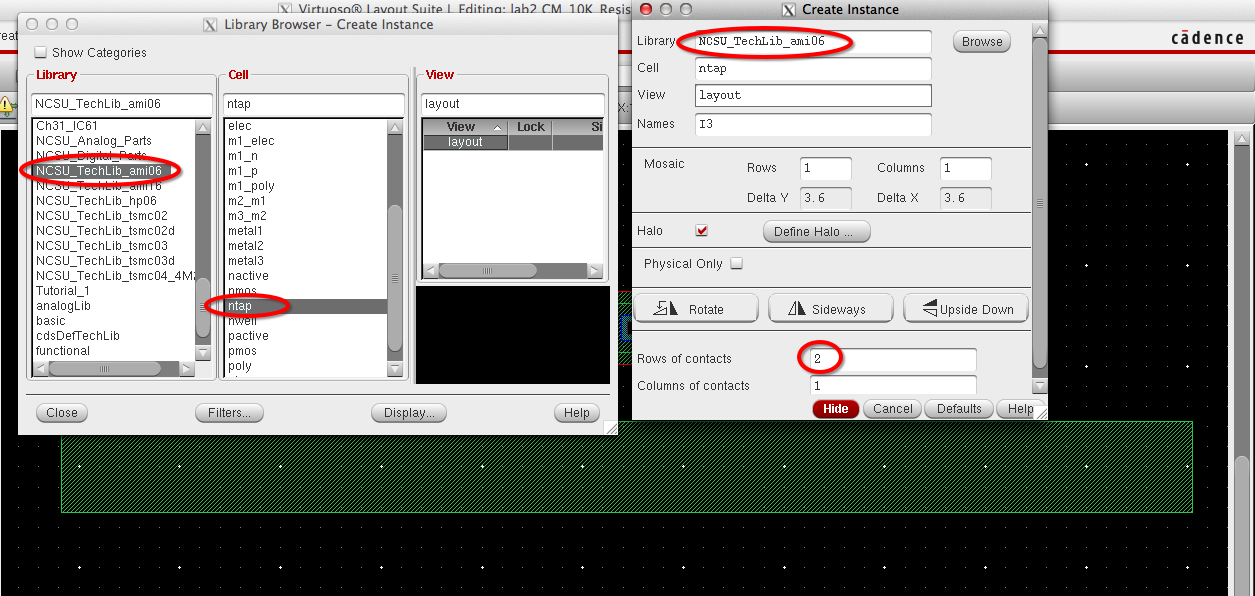The height and width of the screenshot is (596, 1255).
Task: Close the Library Browser window
Action: coord(62,413)
